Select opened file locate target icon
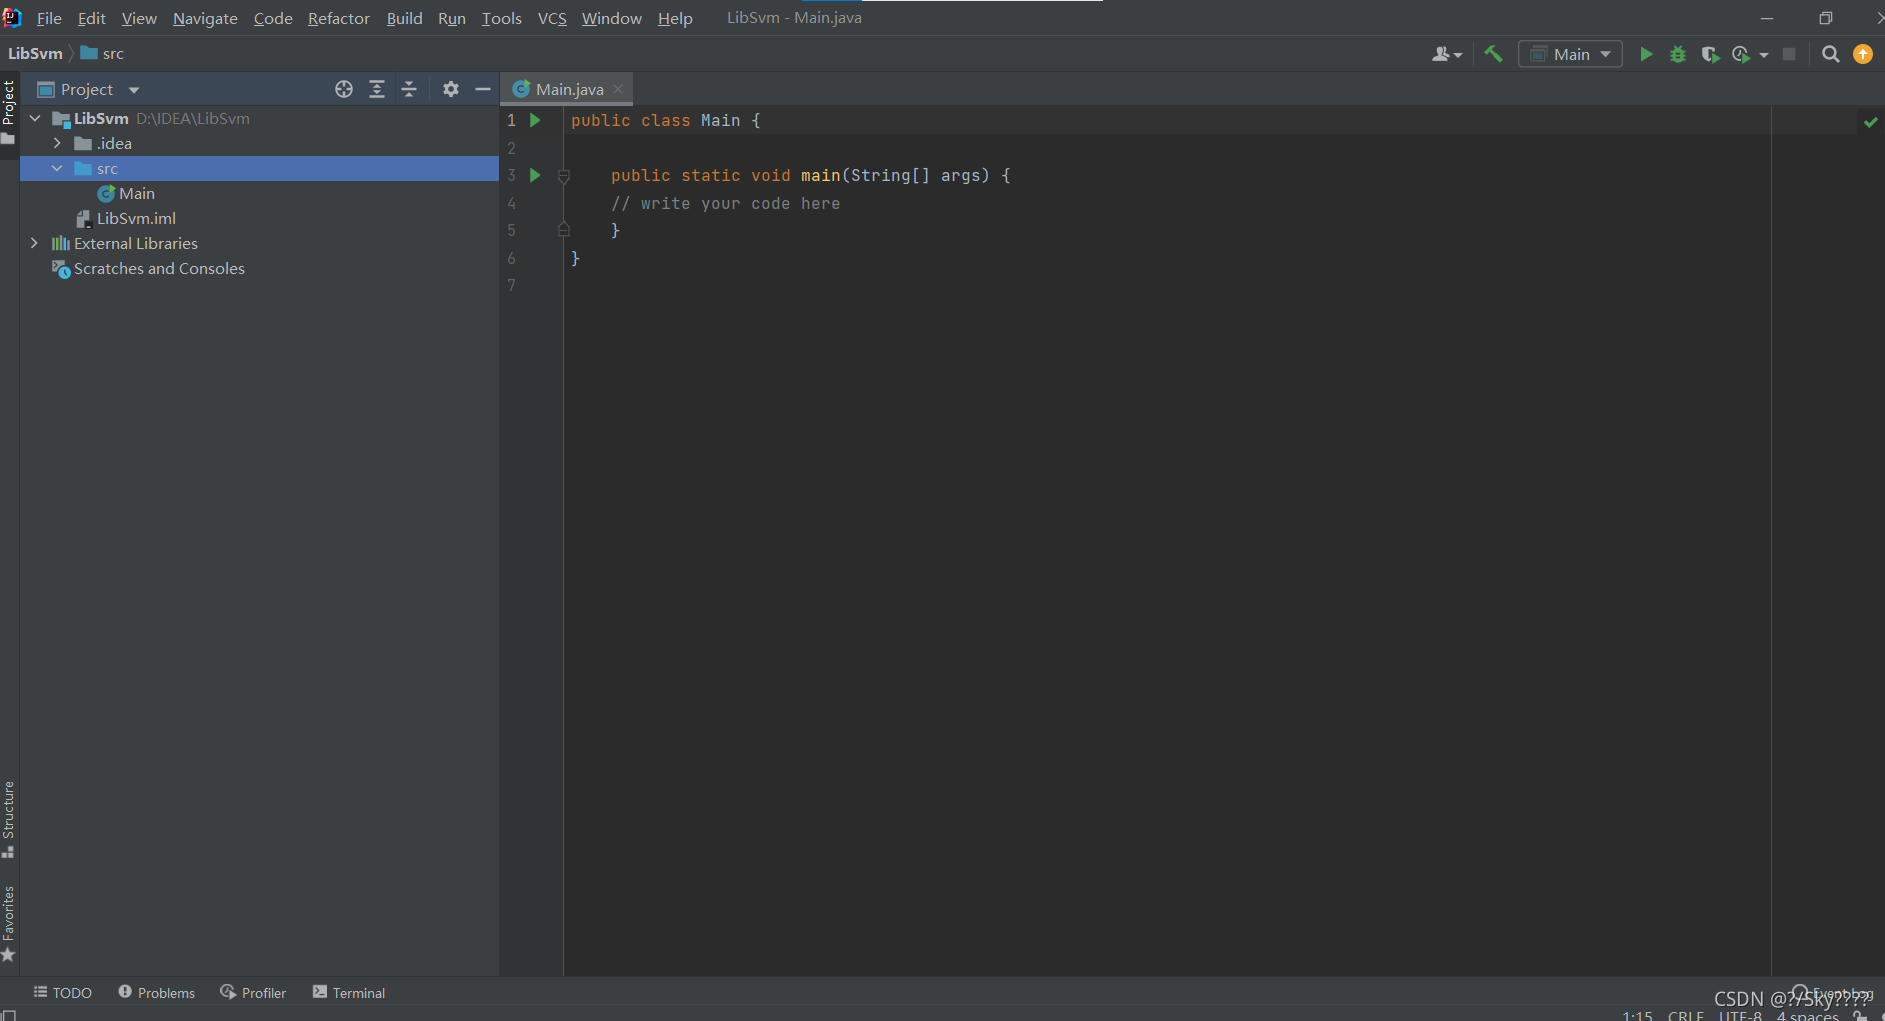The height and width of the screenshot is (1021, 1885). click(344, 89)
